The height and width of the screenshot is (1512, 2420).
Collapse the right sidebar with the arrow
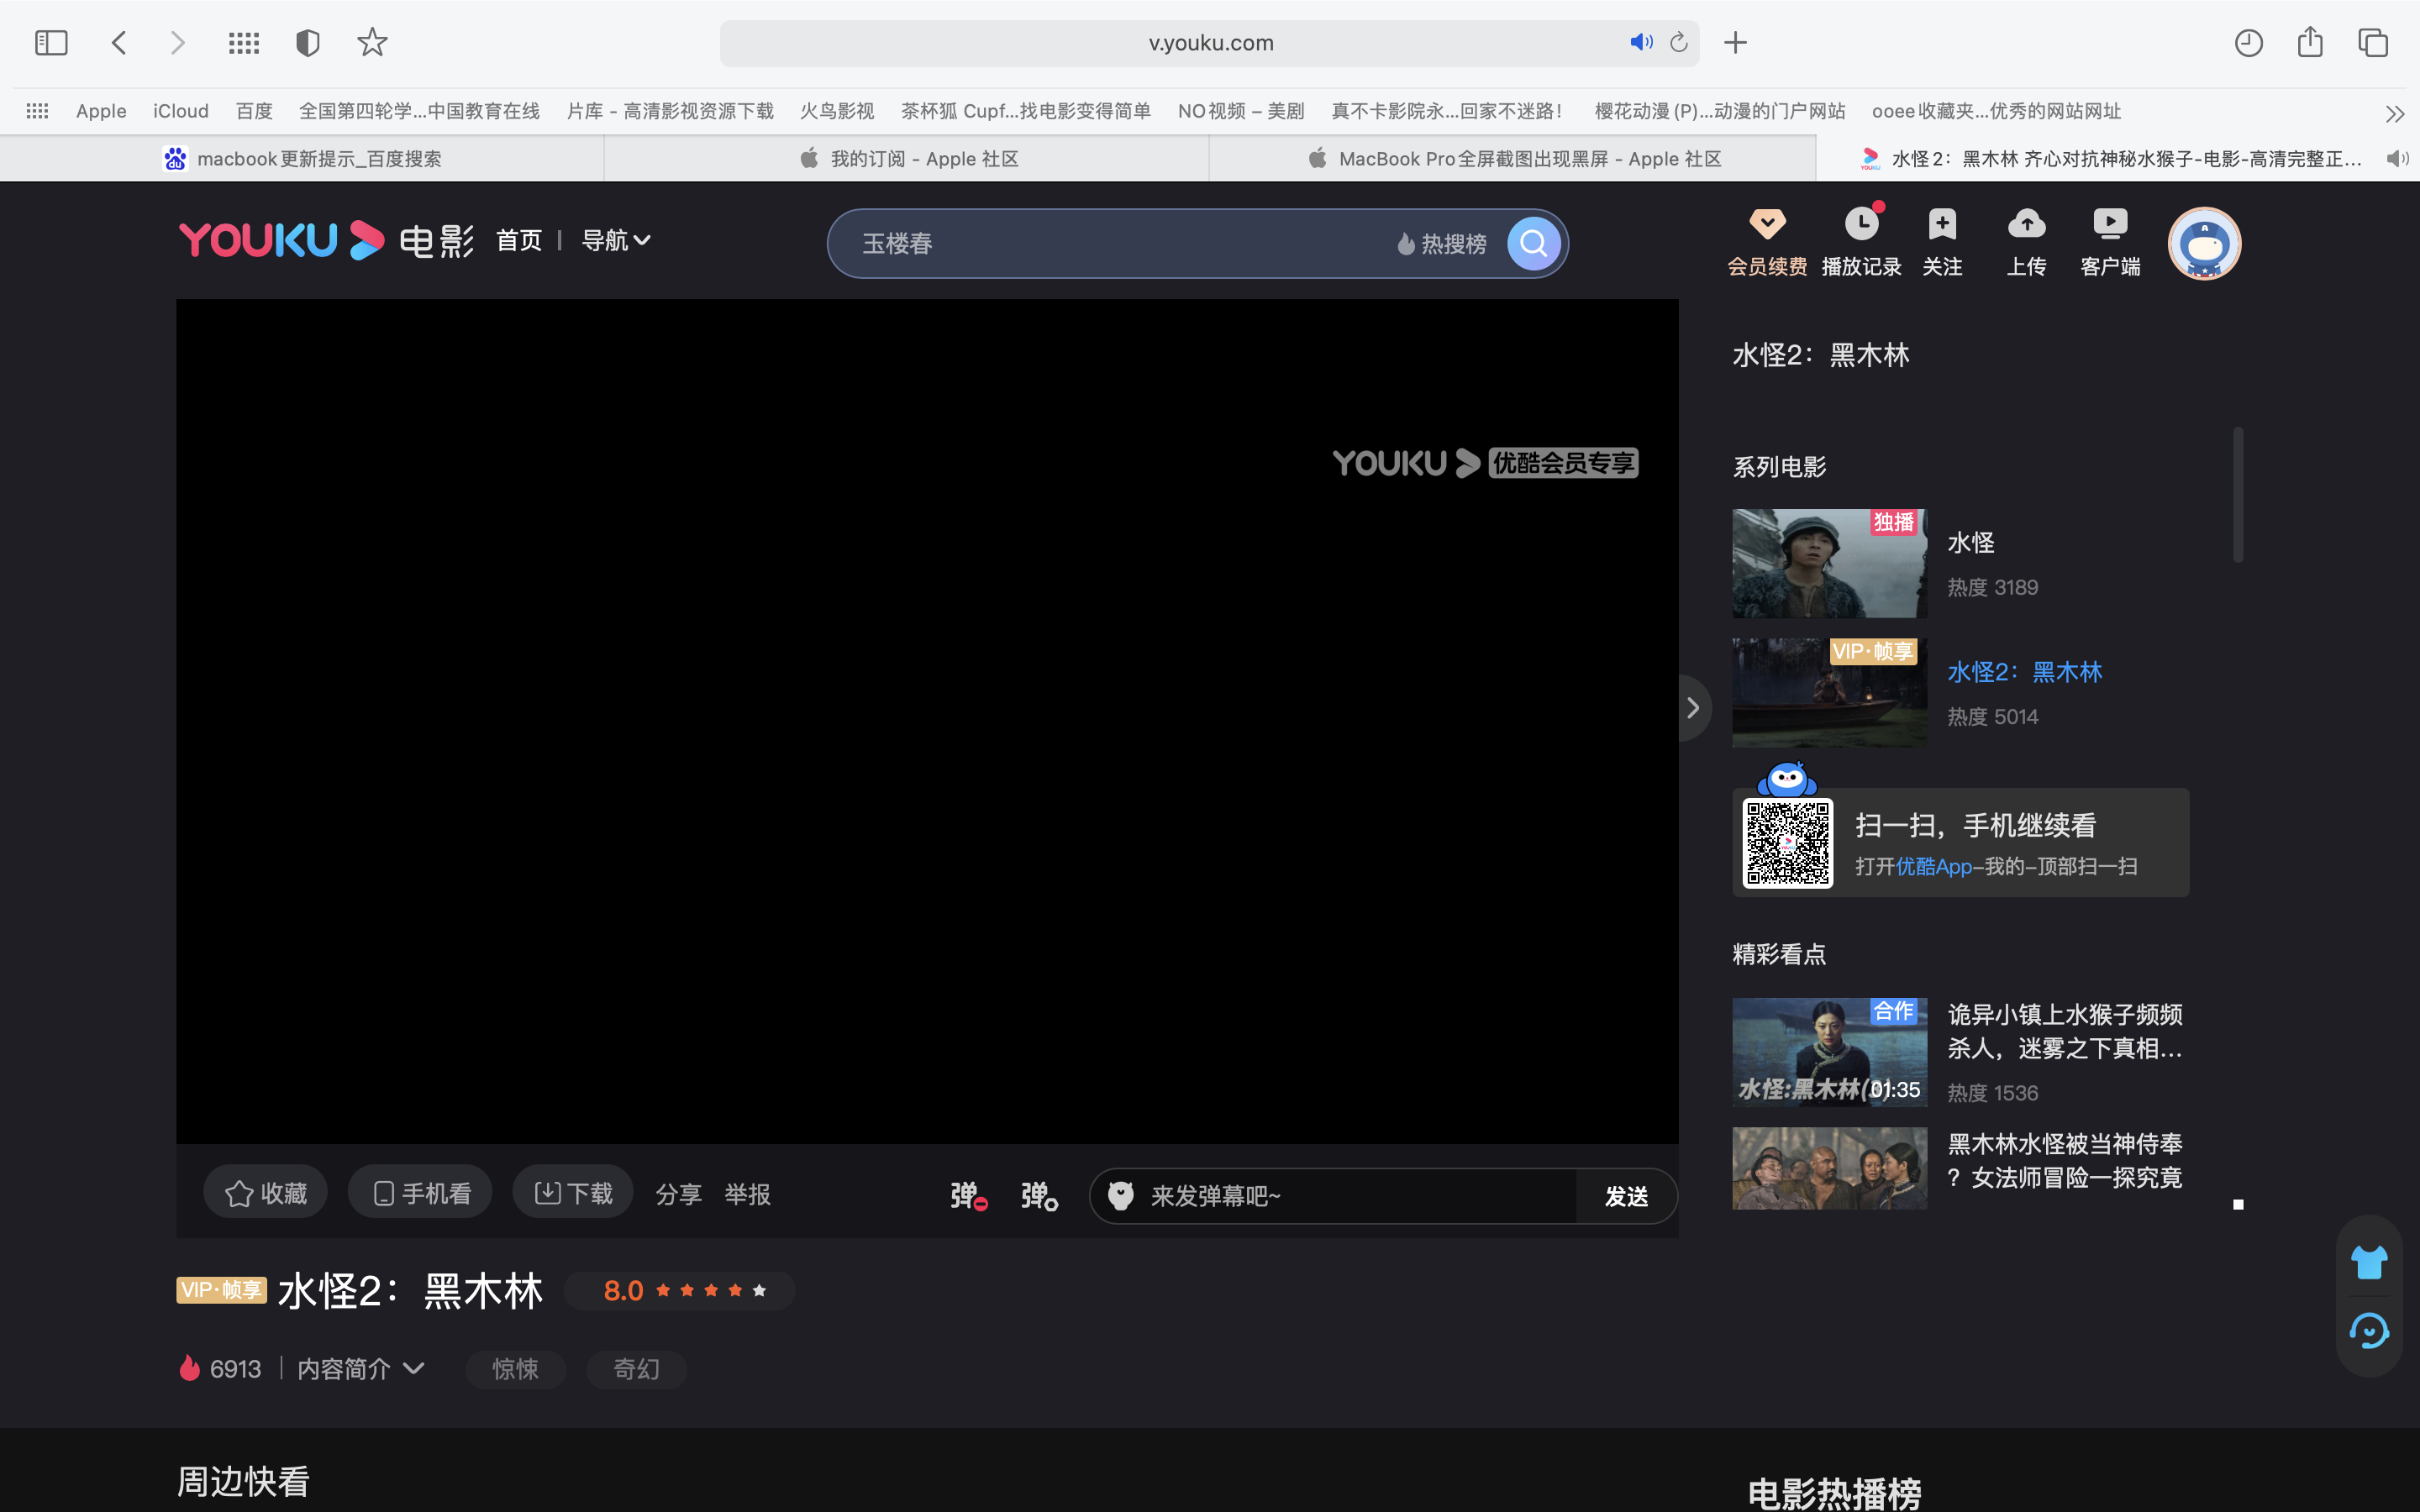[1692, 708]
